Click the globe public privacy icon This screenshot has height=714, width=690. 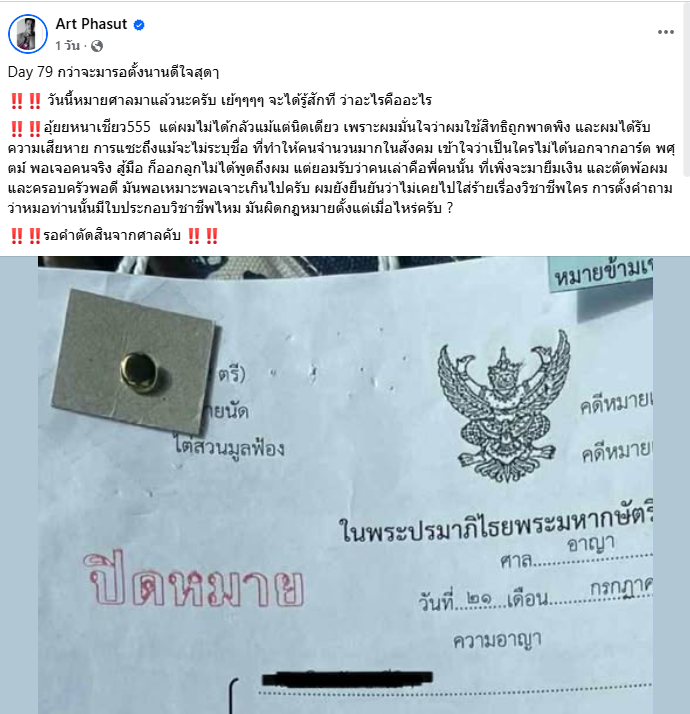click(97, 46)
